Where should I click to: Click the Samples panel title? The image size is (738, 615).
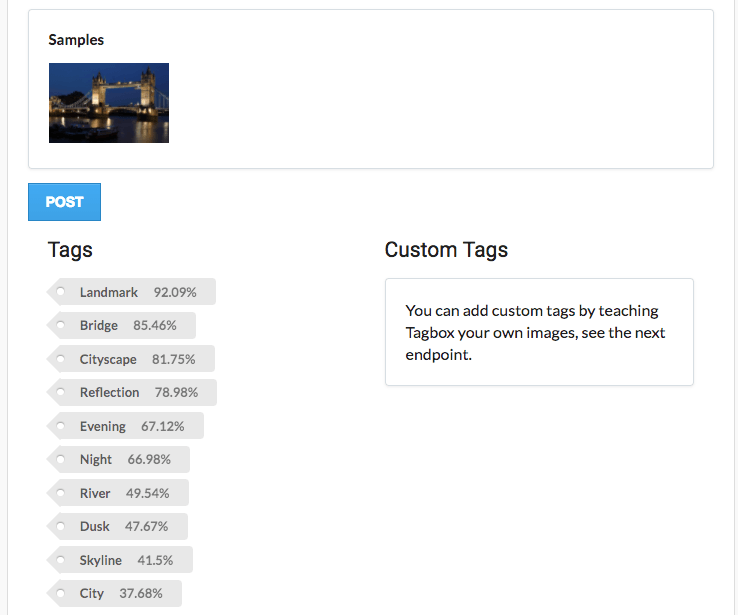click(x=76, y=40)
